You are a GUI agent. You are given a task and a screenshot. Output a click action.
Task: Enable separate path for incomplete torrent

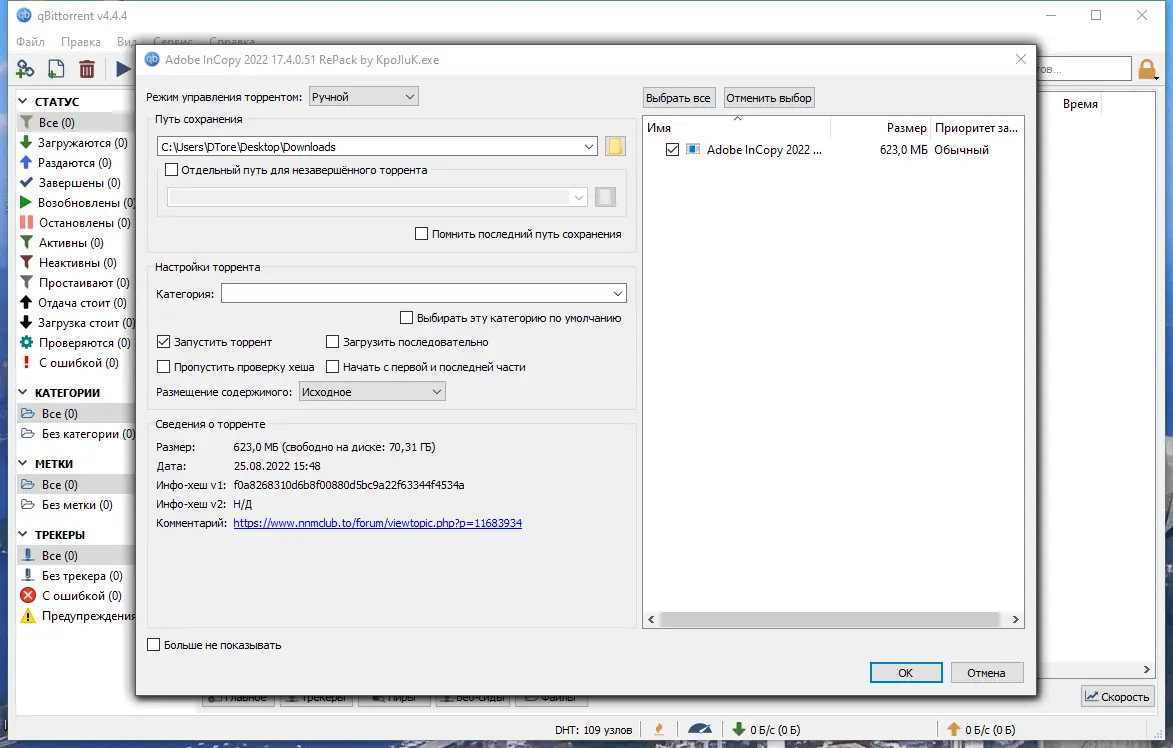(x=171, y=170)
